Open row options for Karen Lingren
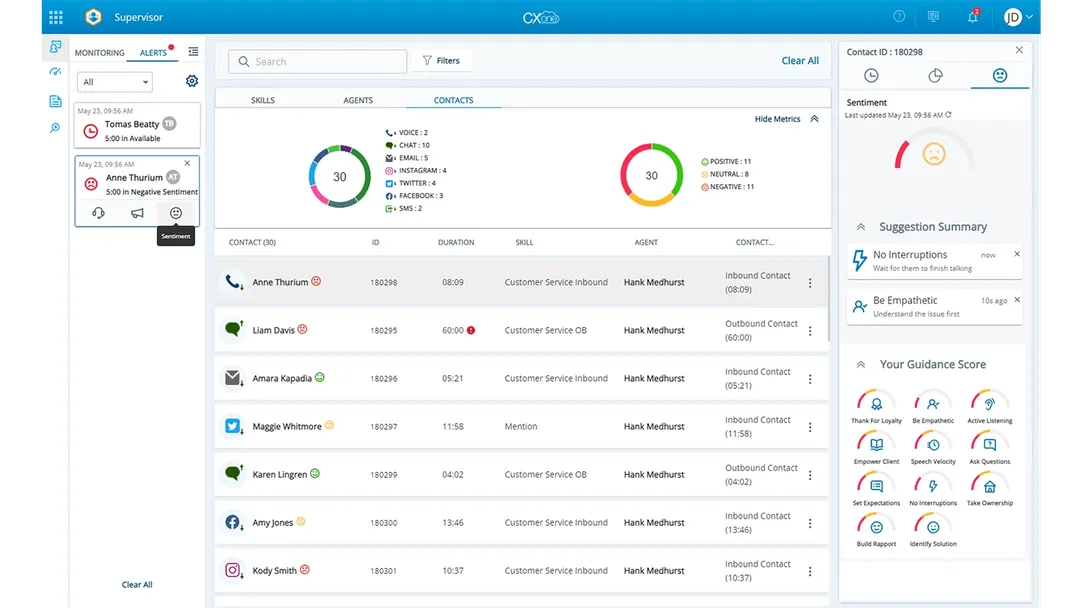The width and height of the screenshot is (1080, 608). click(x=810, y=476)
